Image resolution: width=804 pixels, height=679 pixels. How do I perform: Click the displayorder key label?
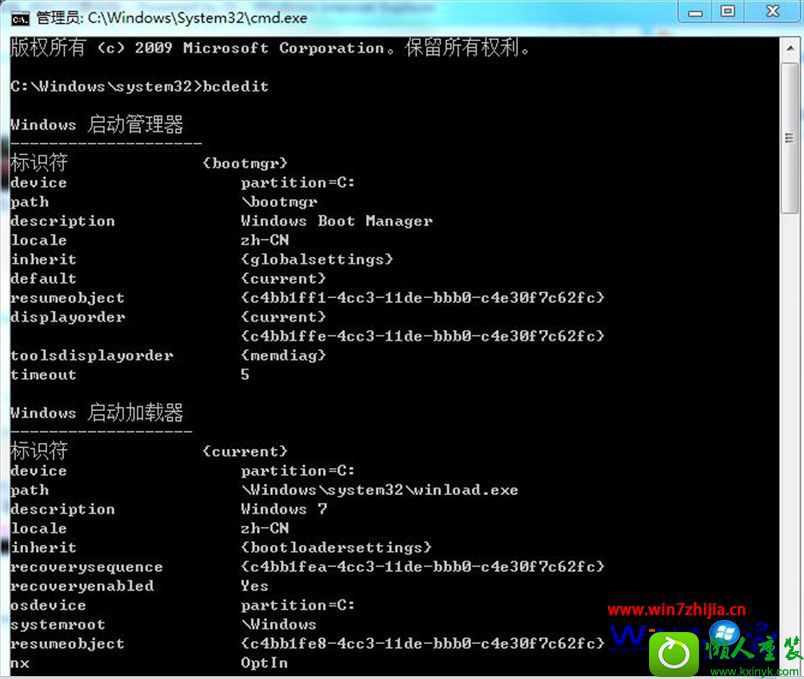coord(68,317)
